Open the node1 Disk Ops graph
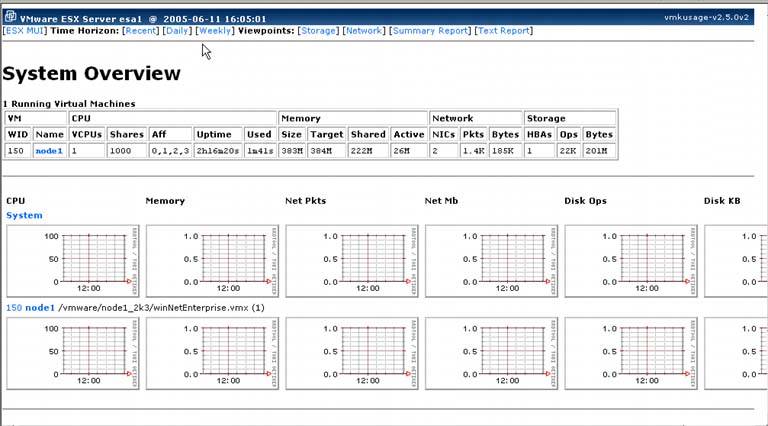Screen dimensions: 768x426 (x=630, y=354)
